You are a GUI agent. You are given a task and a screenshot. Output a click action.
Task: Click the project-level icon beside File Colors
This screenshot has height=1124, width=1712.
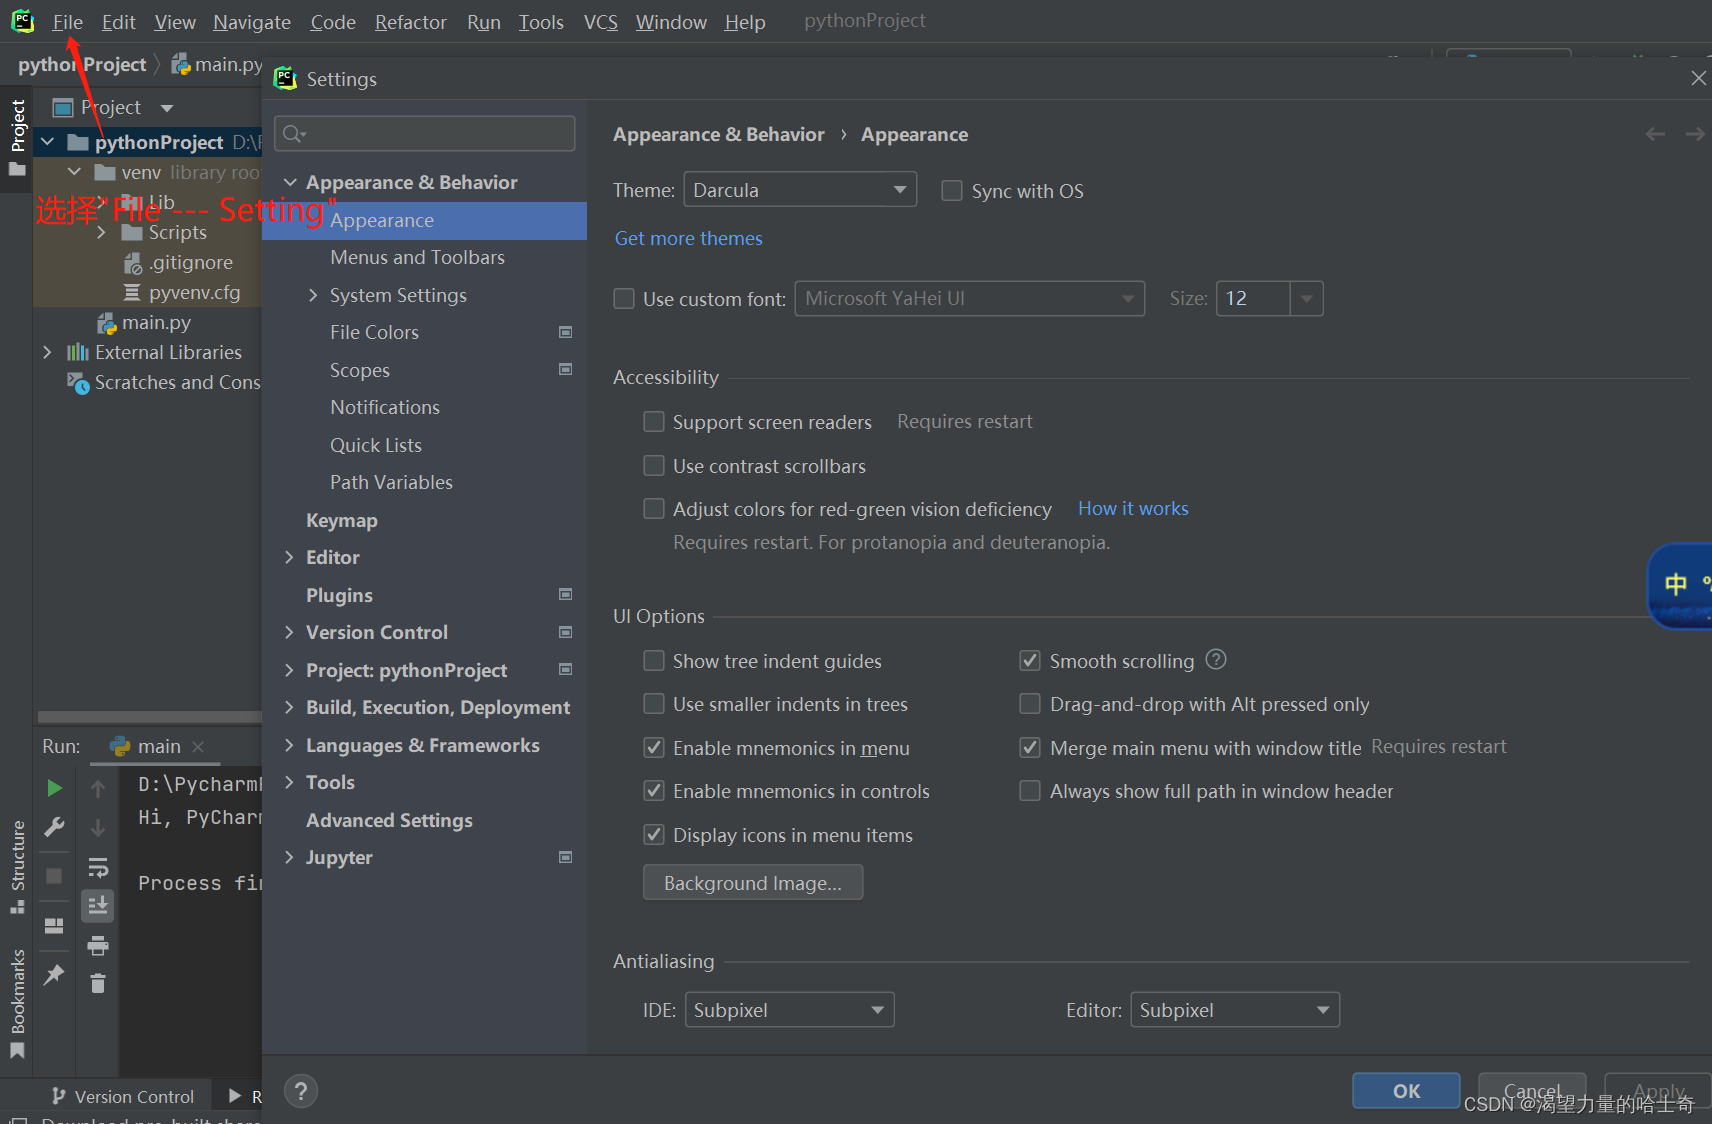(x=565, y=332)
